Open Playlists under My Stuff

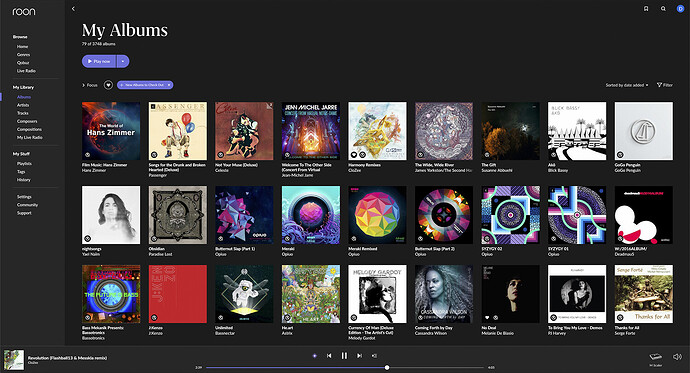pos(24,164)
